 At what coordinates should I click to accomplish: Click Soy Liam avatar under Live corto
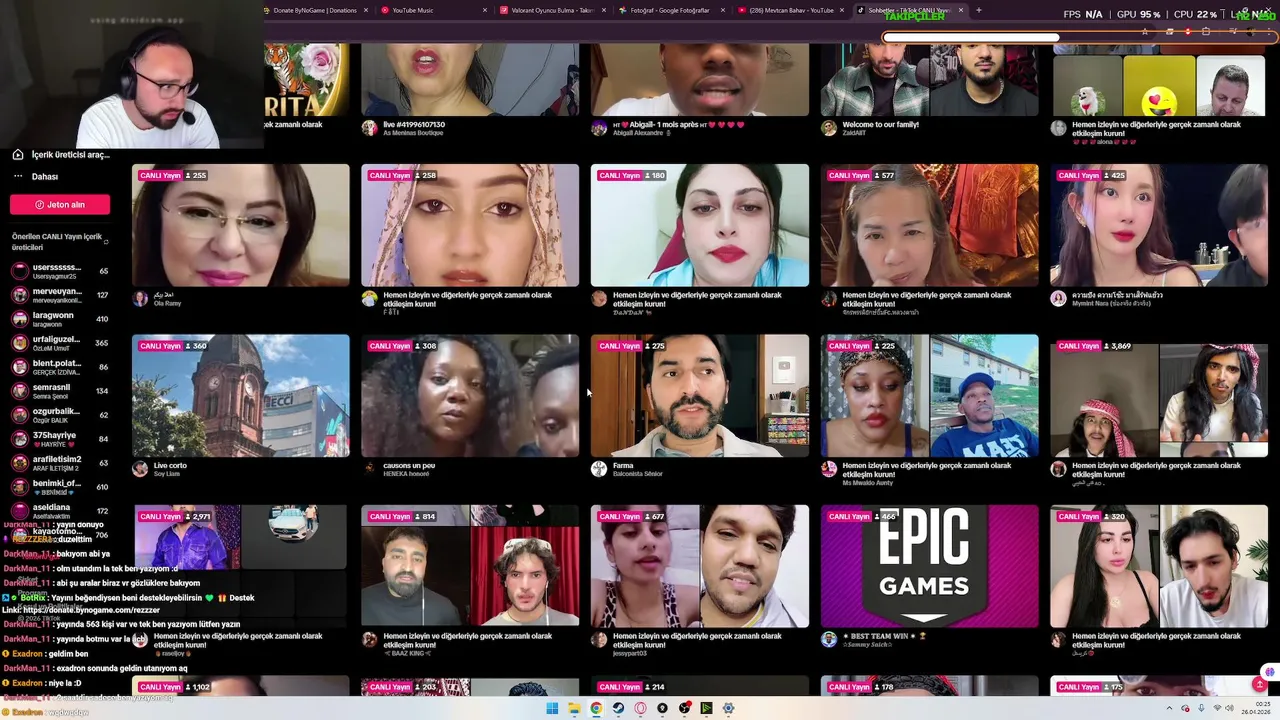tap(140, 469)
